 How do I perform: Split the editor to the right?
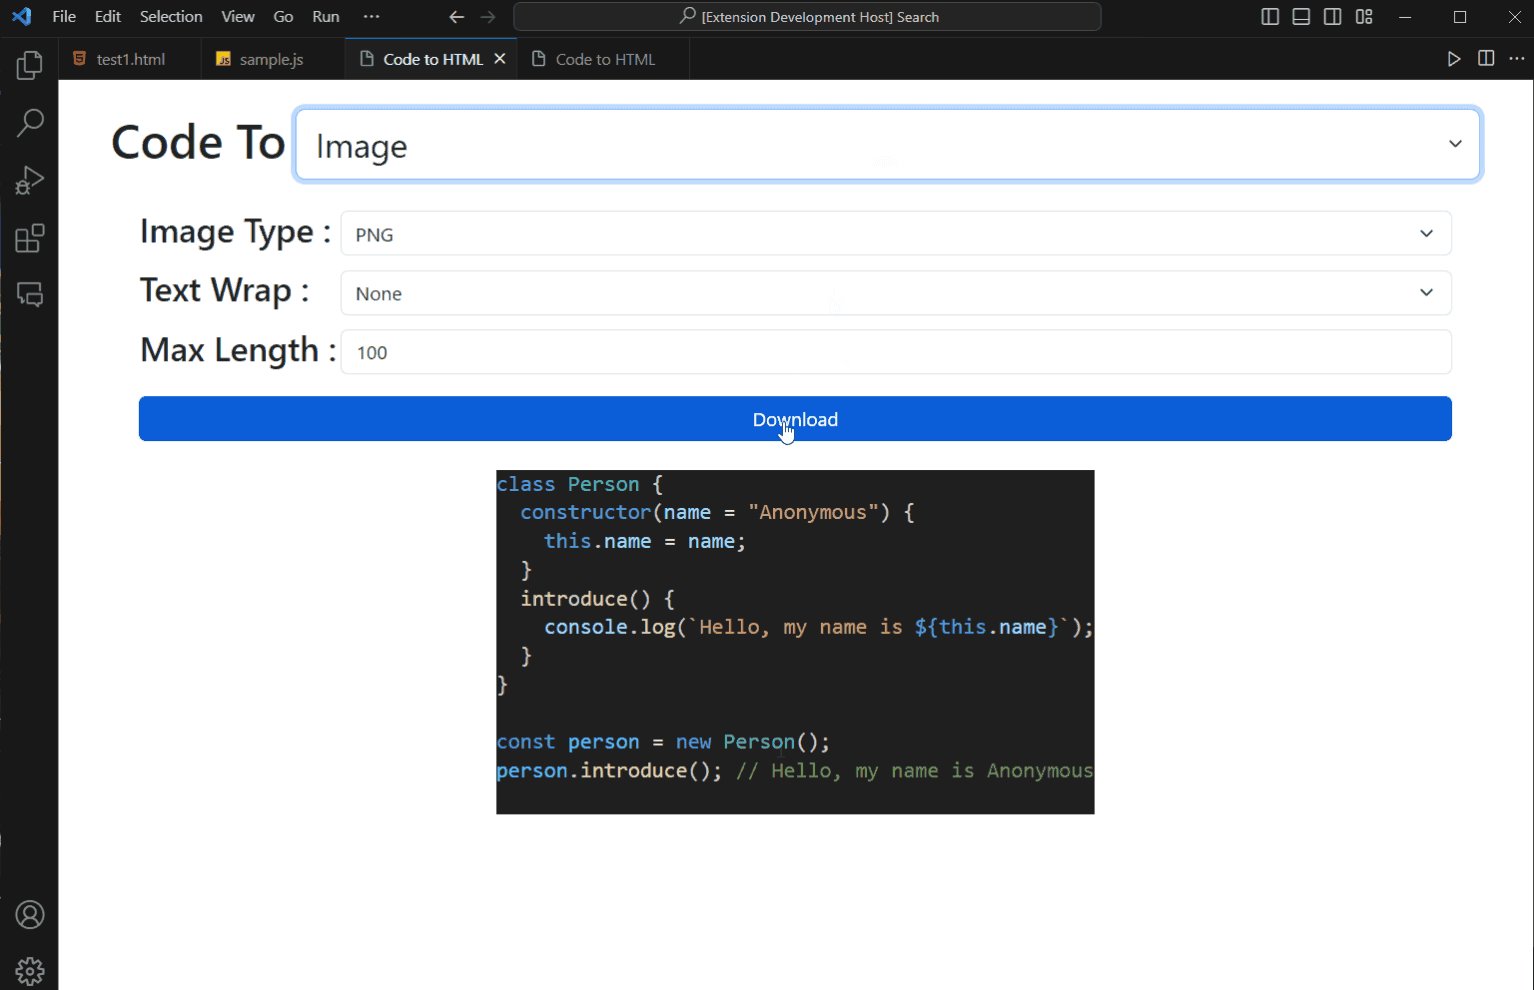coord(1486,59)
